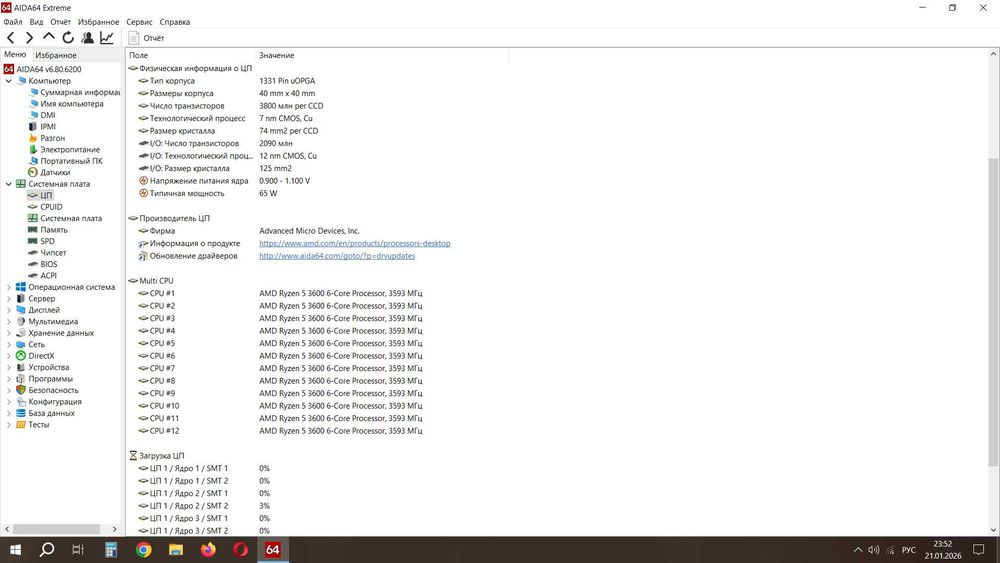Open File Explorer from the taskbar
Screen dimensions: 1000x563
[176, 550]
